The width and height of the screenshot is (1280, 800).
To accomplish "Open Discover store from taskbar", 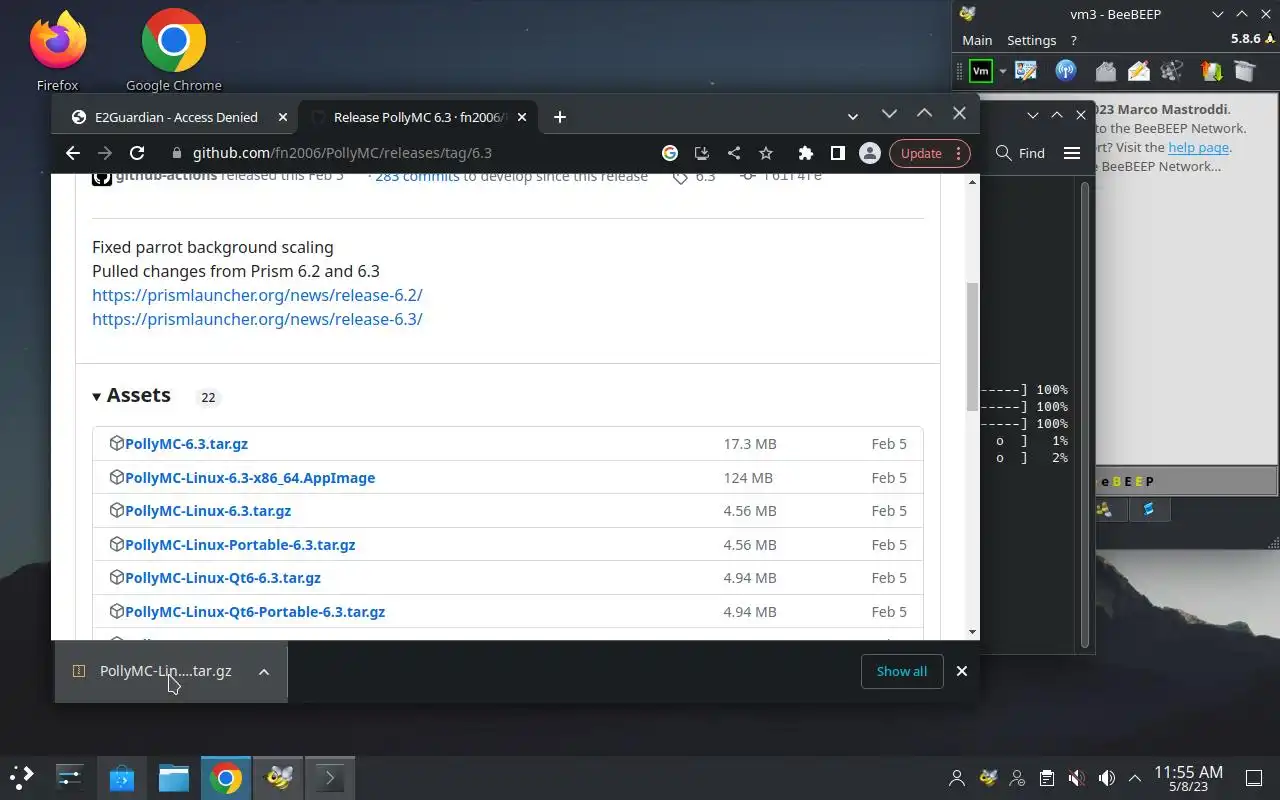I will [122, 777].
